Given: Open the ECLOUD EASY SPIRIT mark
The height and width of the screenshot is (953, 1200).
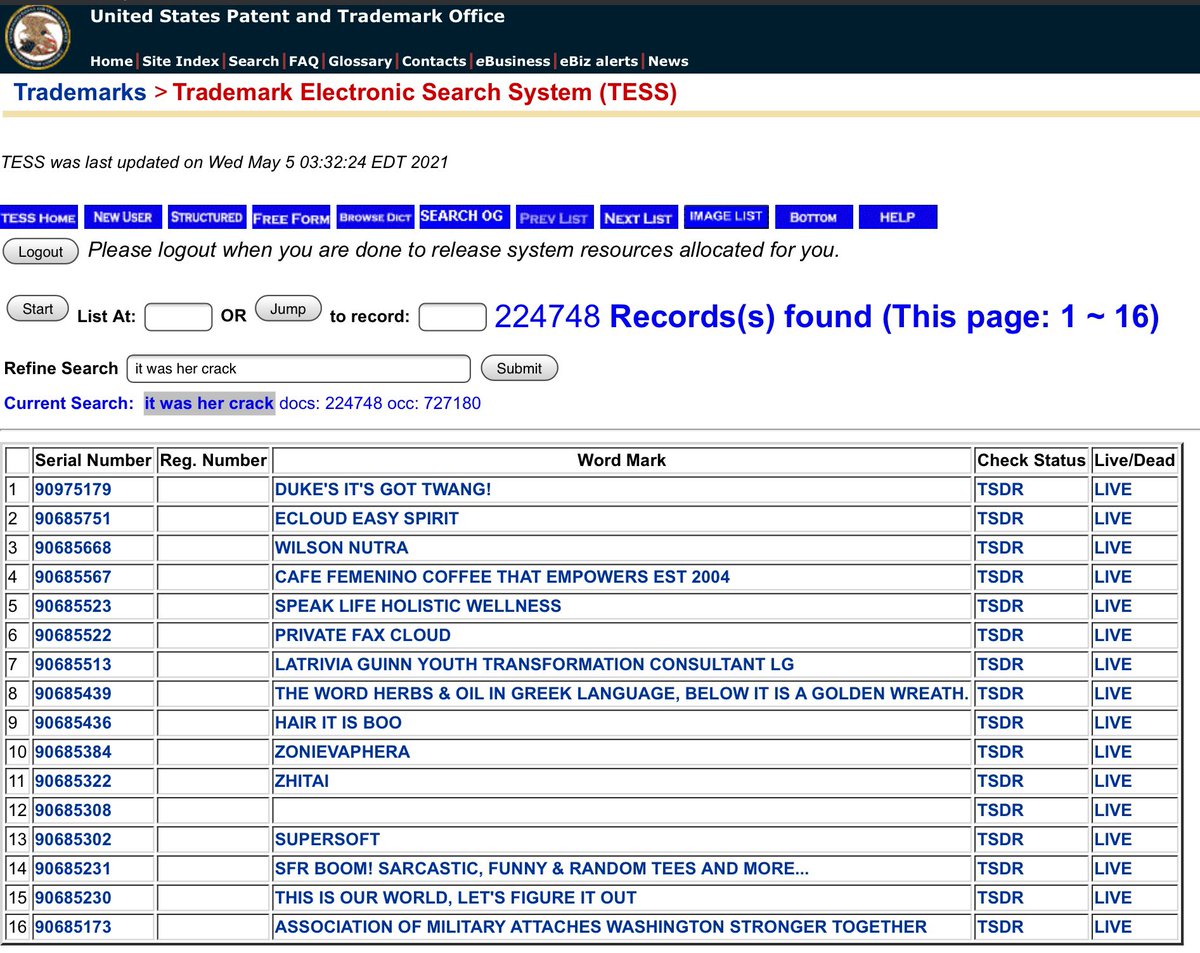Looking at the screenshot, I should (x=367, y=518).
